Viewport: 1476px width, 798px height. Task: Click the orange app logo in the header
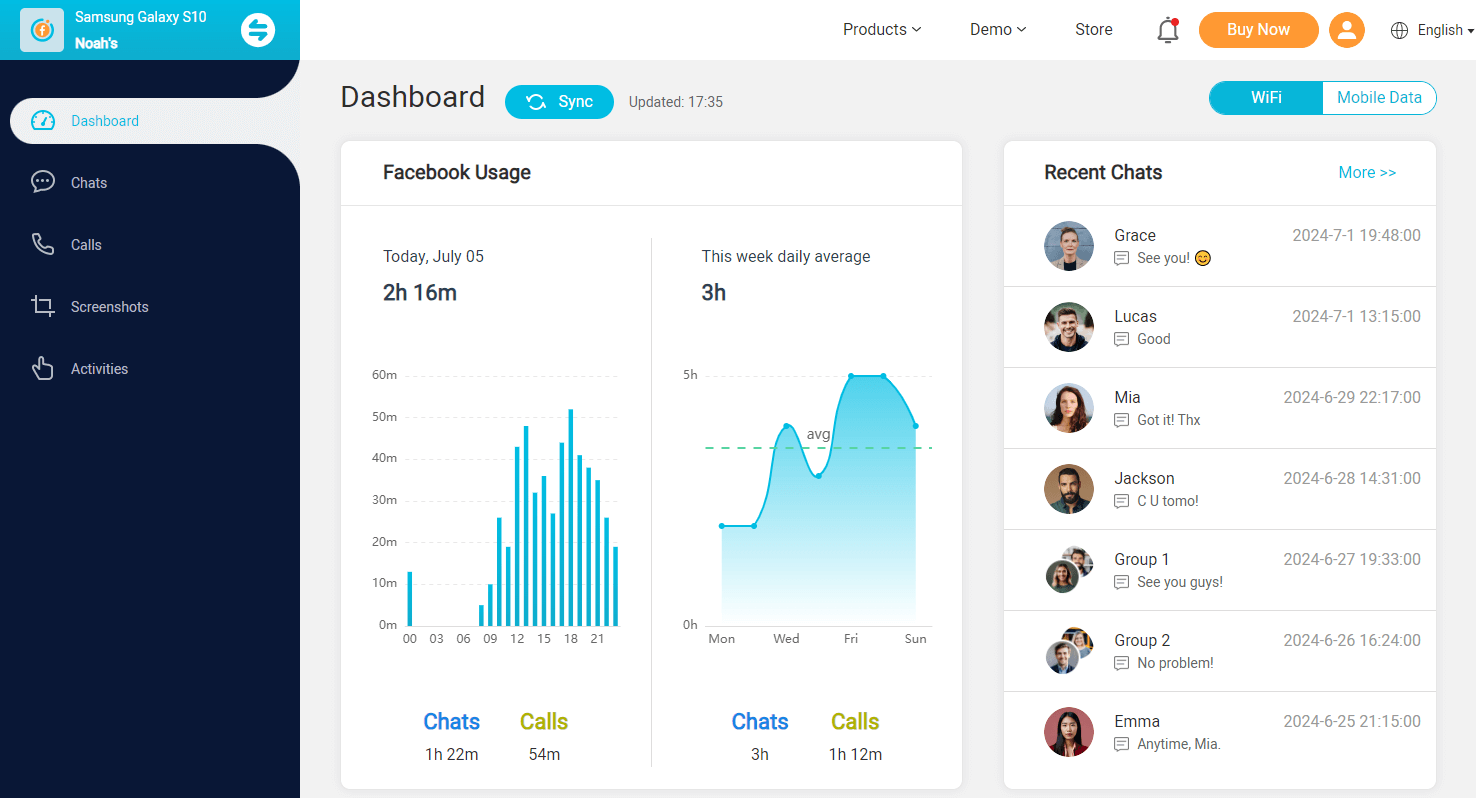[42, 30]
